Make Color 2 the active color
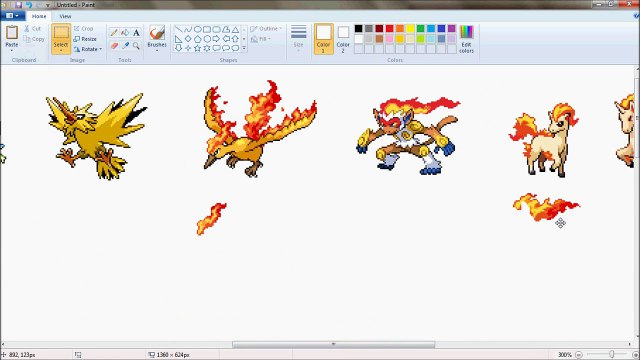 (x=343, y=39)
